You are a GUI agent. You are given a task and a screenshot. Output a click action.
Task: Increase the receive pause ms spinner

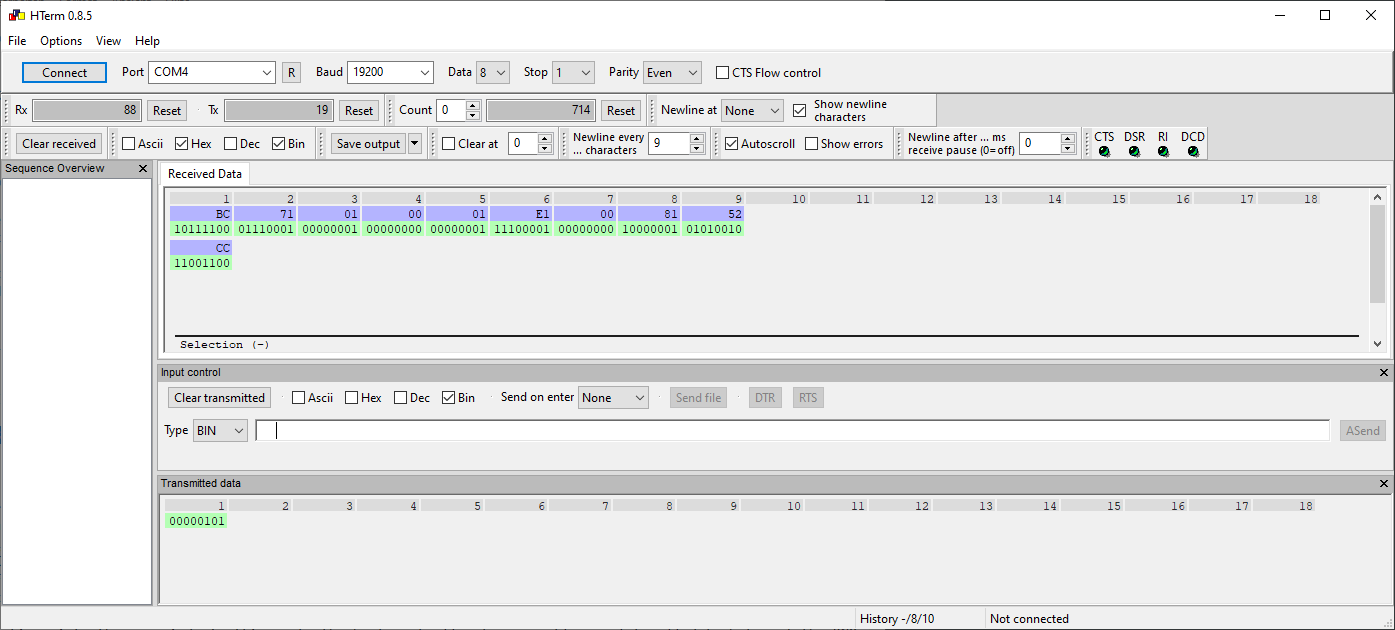point(1068,139)
